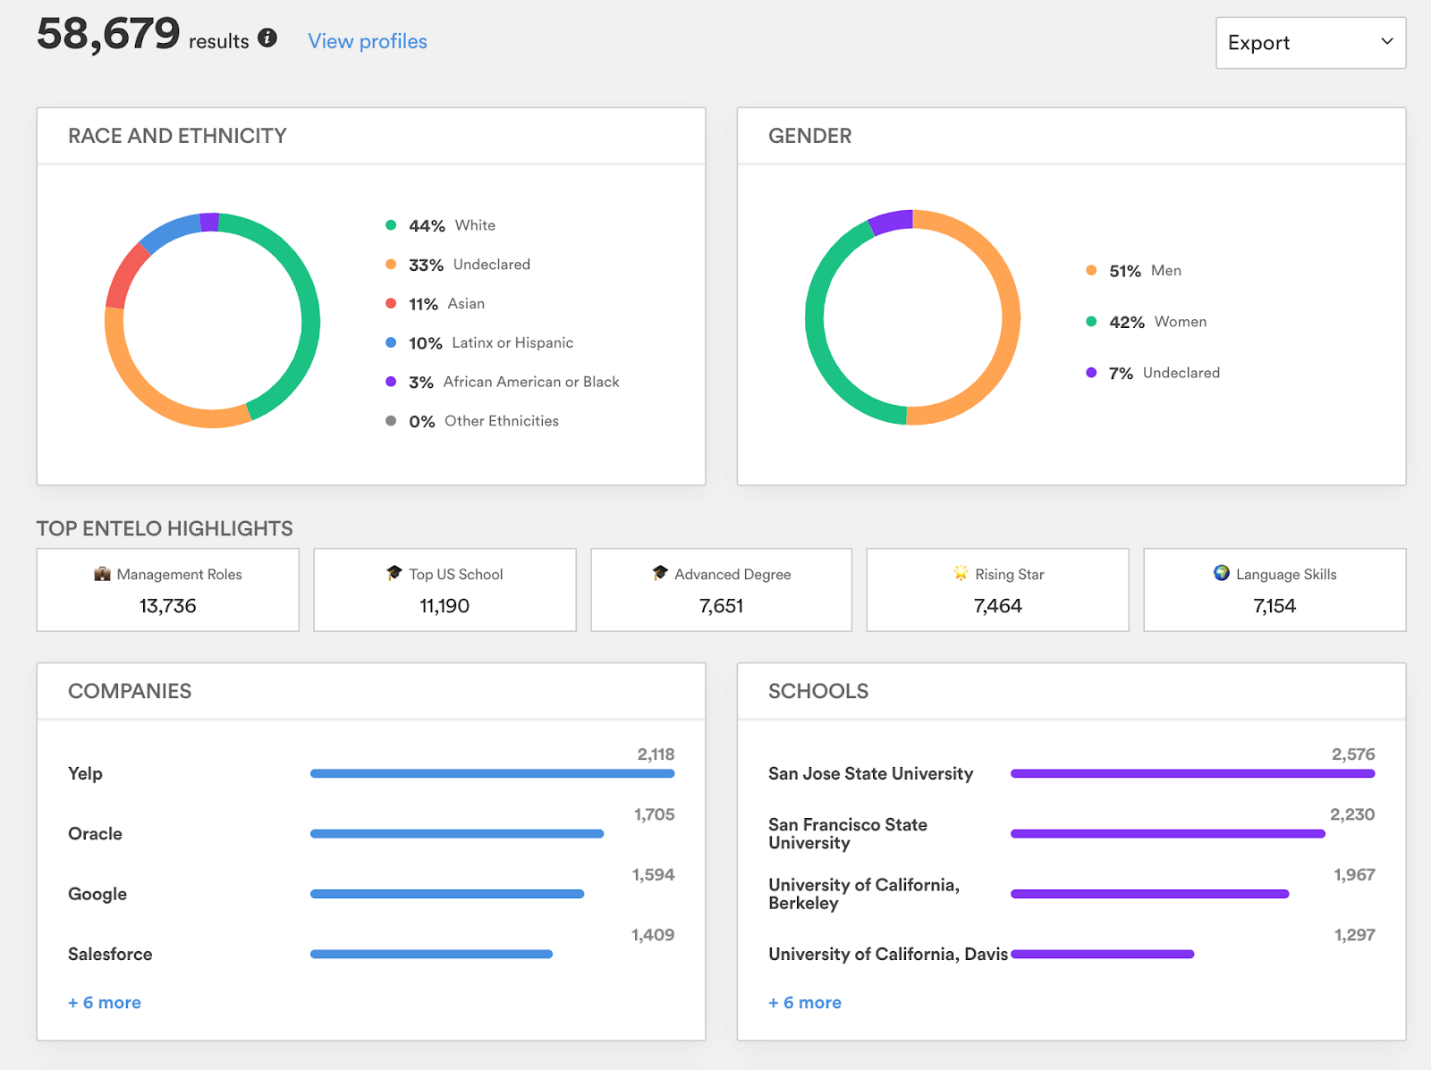Screen dimensions: 1431x1070
Task: Click the blue Latinx or Hispanic legend dot
Action: click(391, 342)
